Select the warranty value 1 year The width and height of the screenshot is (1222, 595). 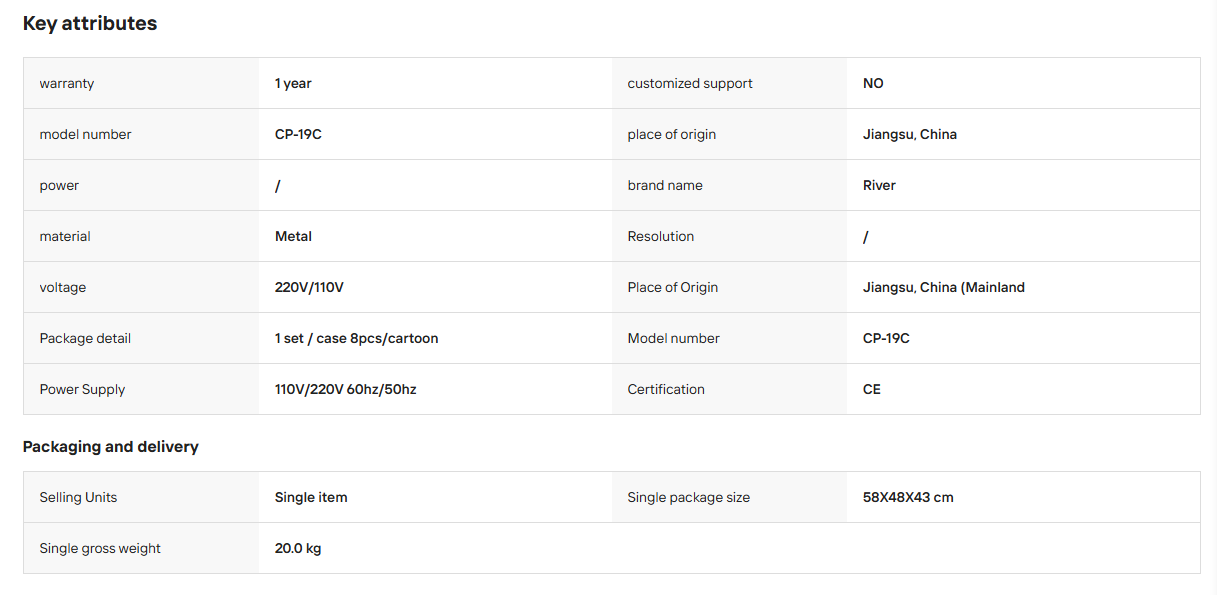(293, 83)
